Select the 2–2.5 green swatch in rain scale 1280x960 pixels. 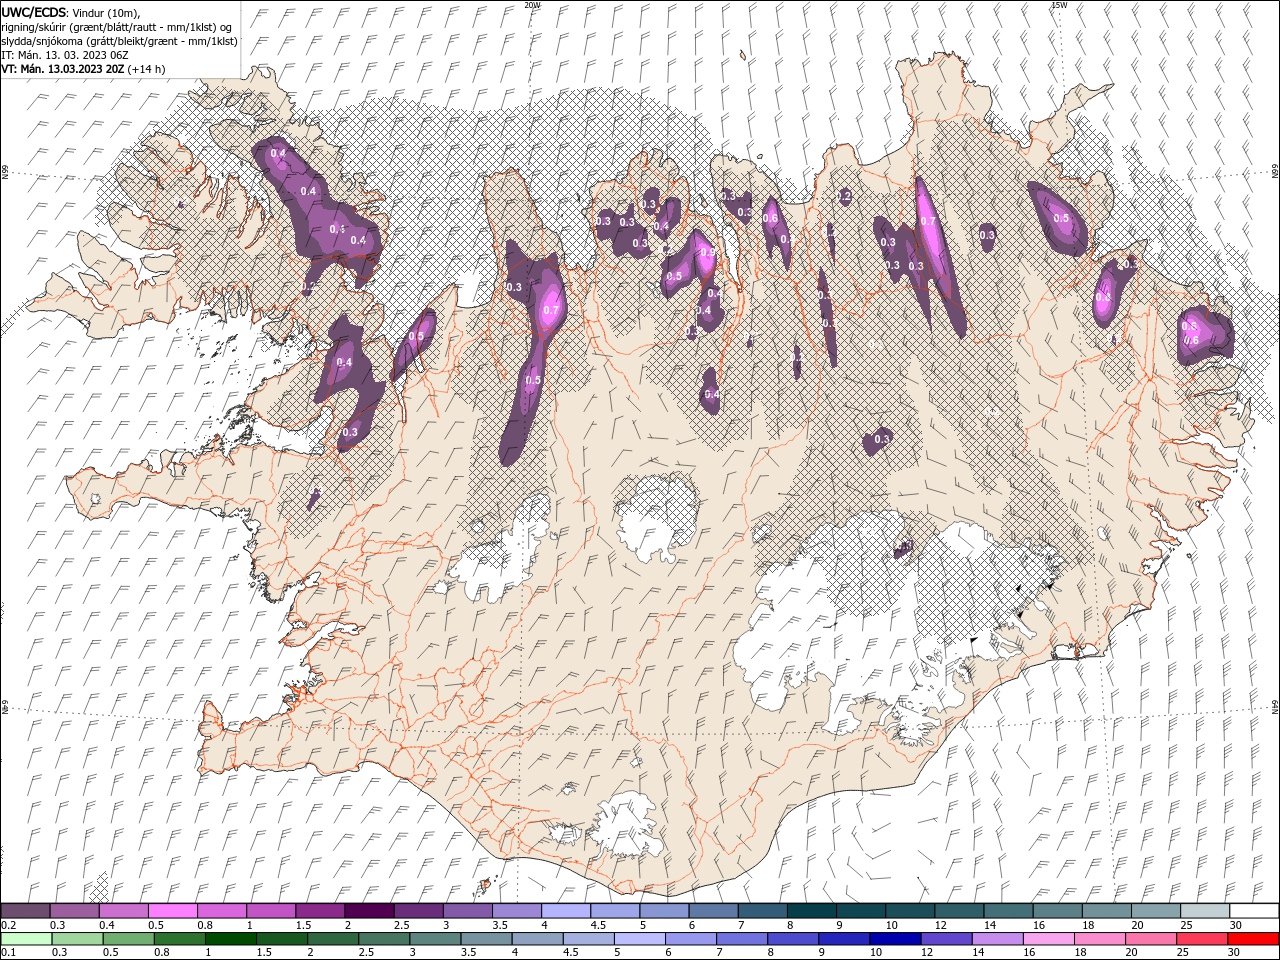click(x=333, y=939)
